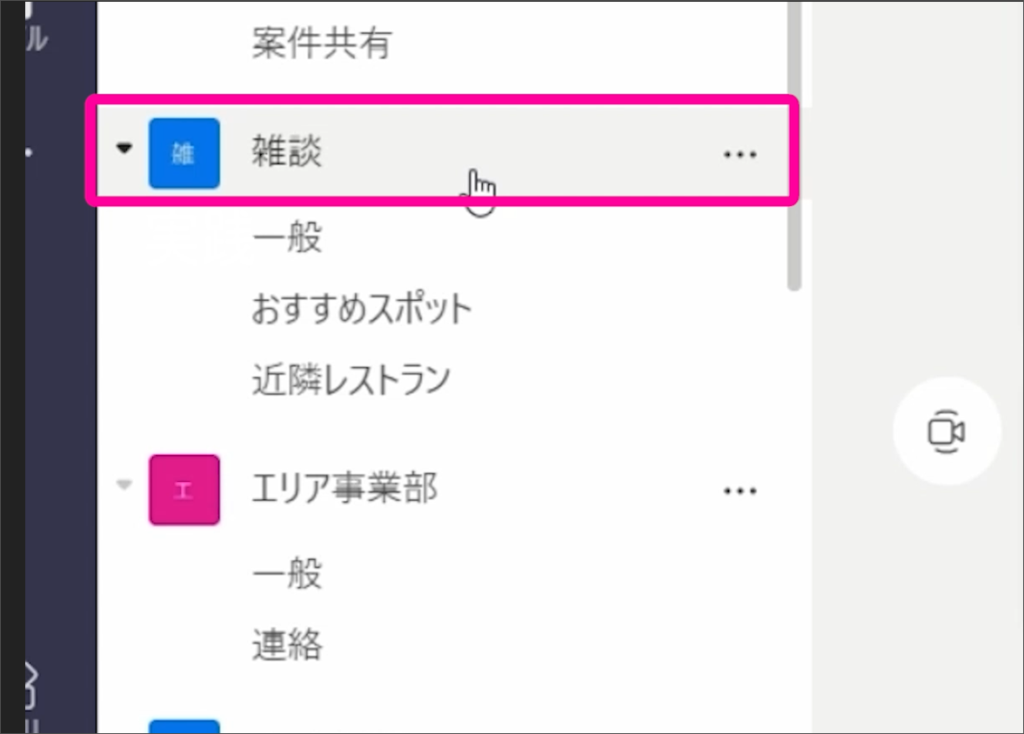Open the 雑談 team blue avatar icon
Viewport: 1024px width, 734px height.
coord(184,153)
